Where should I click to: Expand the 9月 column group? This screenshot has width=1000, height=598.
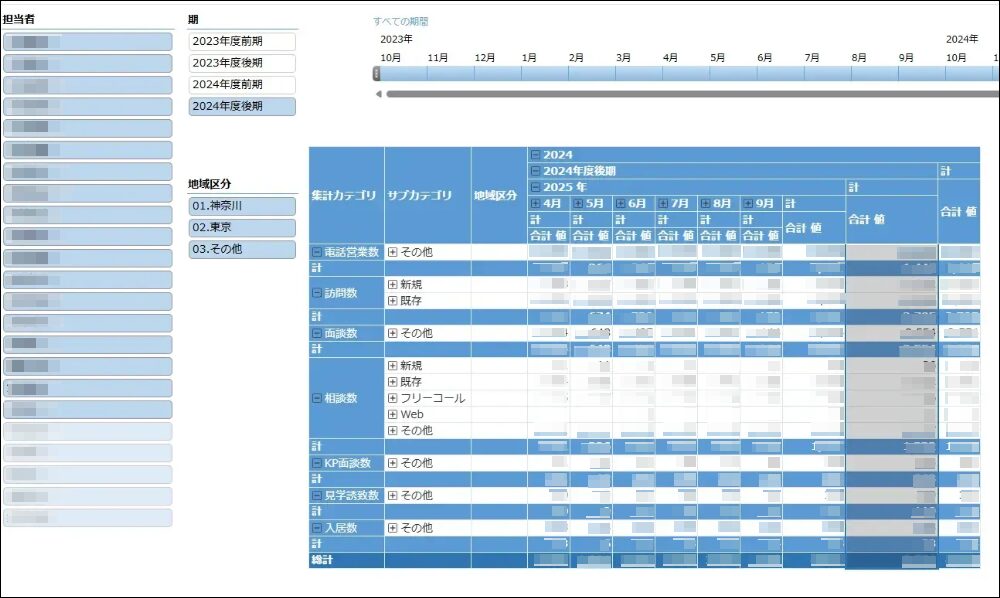[x=746, y=201]
